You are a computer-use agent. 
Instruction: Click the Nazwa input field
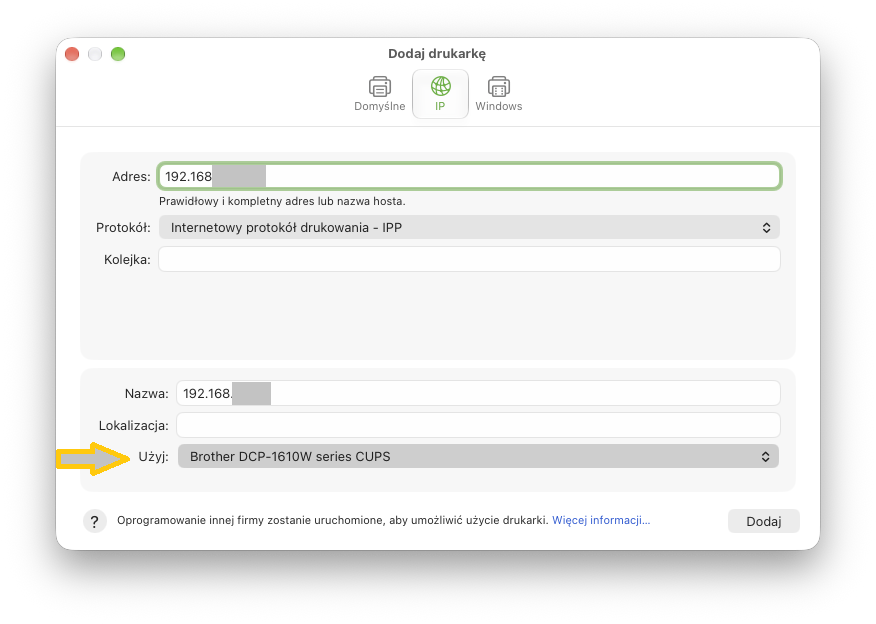coord(478,393)
